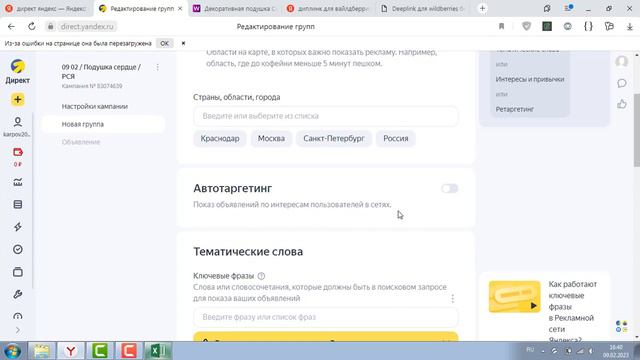Close the page reload notification bar
Viewport: 640px width, 360px height.
coord(183,43)
